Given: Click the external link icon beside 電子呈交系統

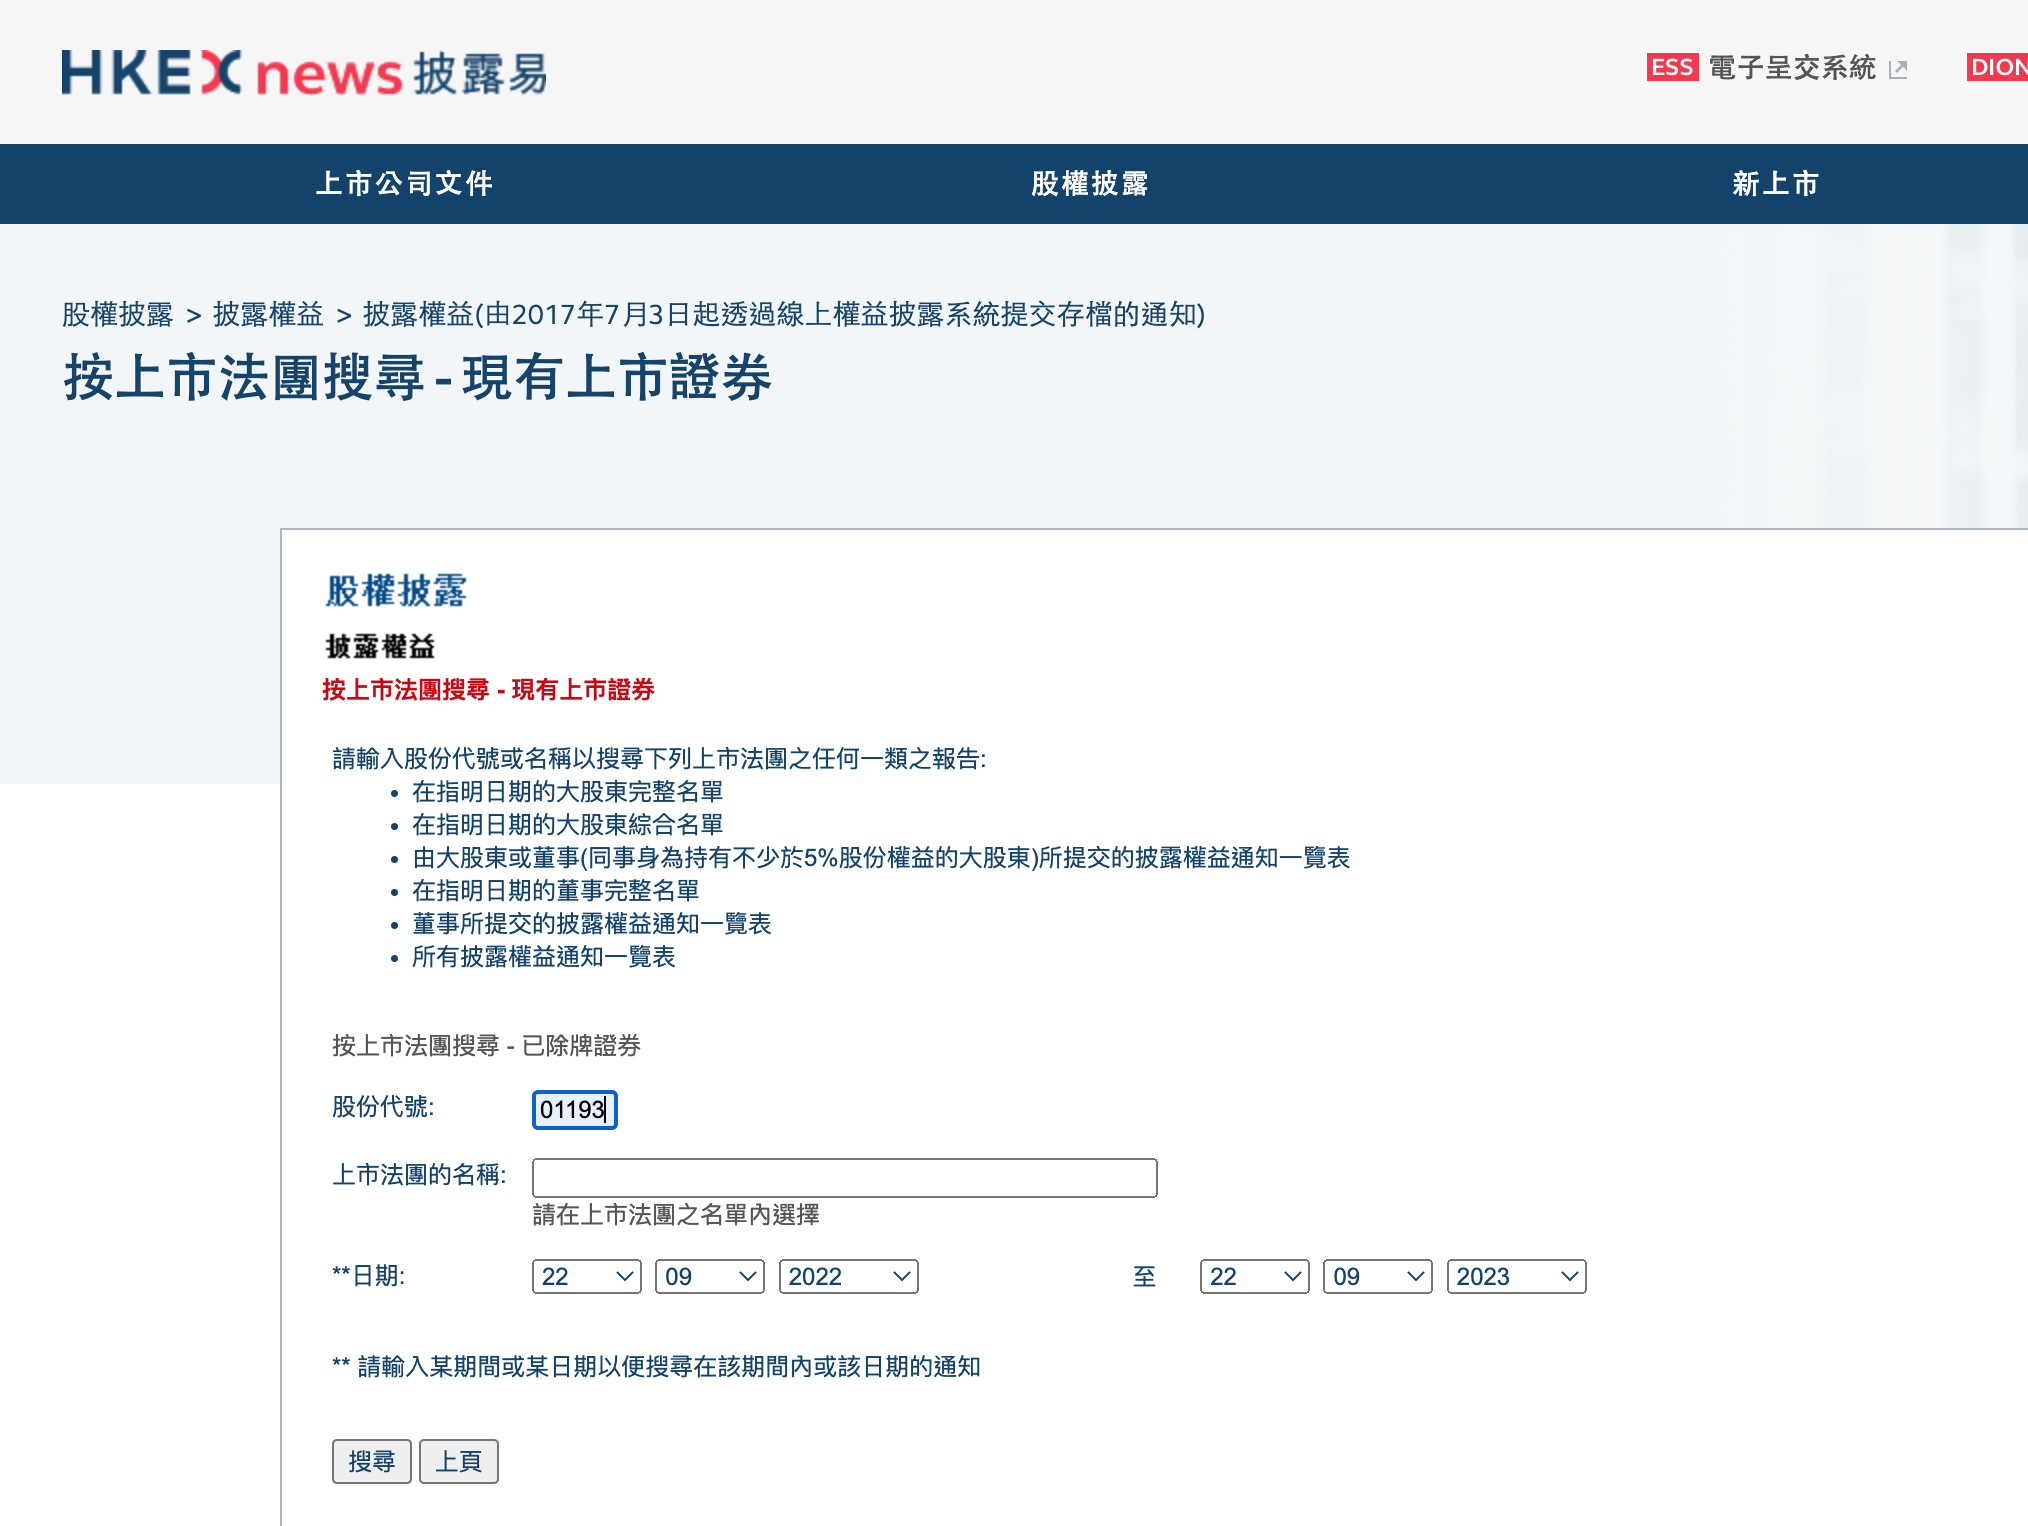Looking at the screenshot, I should point(1897,69).
